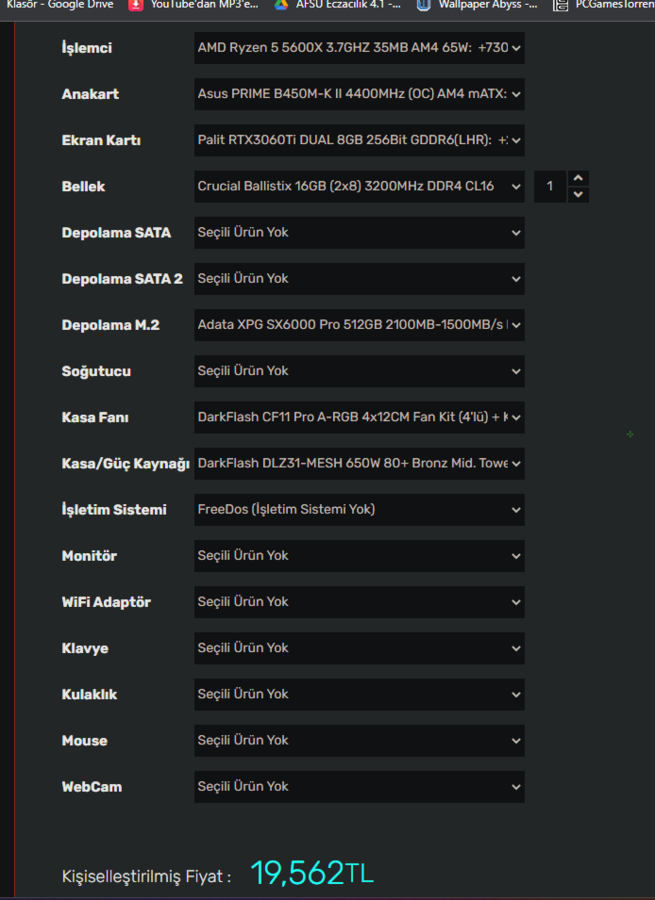
Task: Expand the Depolama SATA dropdown
Action: 359,232
